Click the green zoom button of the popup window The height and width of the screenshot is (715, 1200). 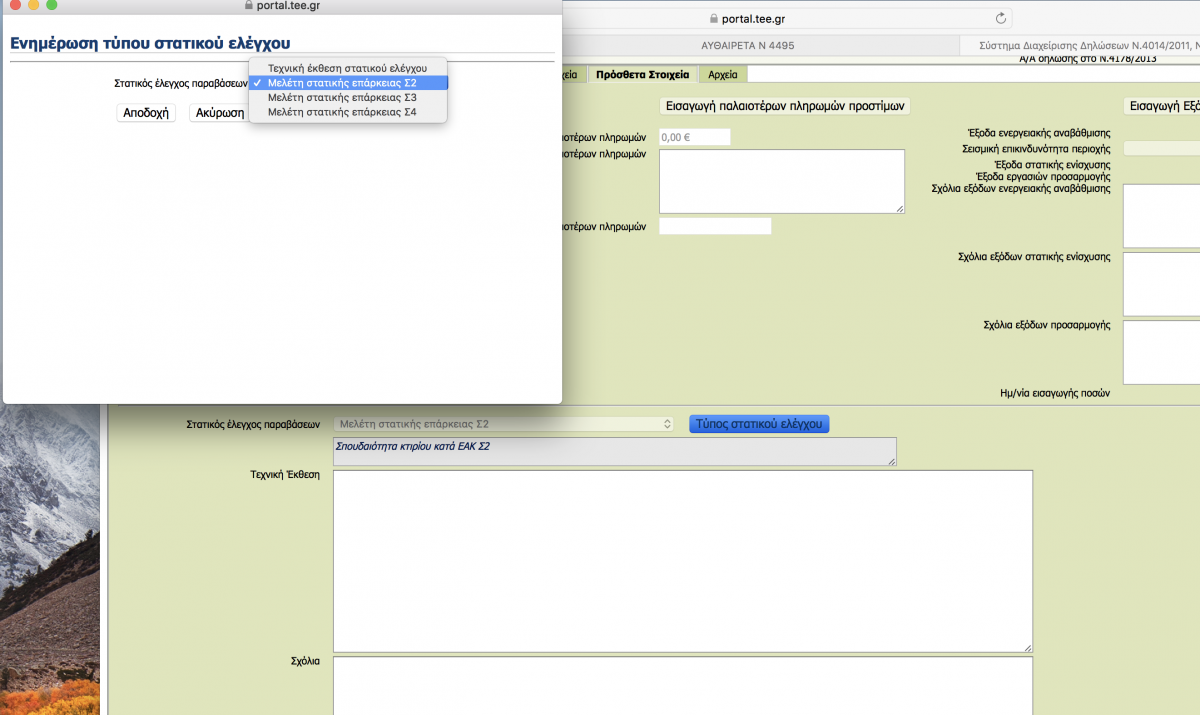click(x=52, y=5)
